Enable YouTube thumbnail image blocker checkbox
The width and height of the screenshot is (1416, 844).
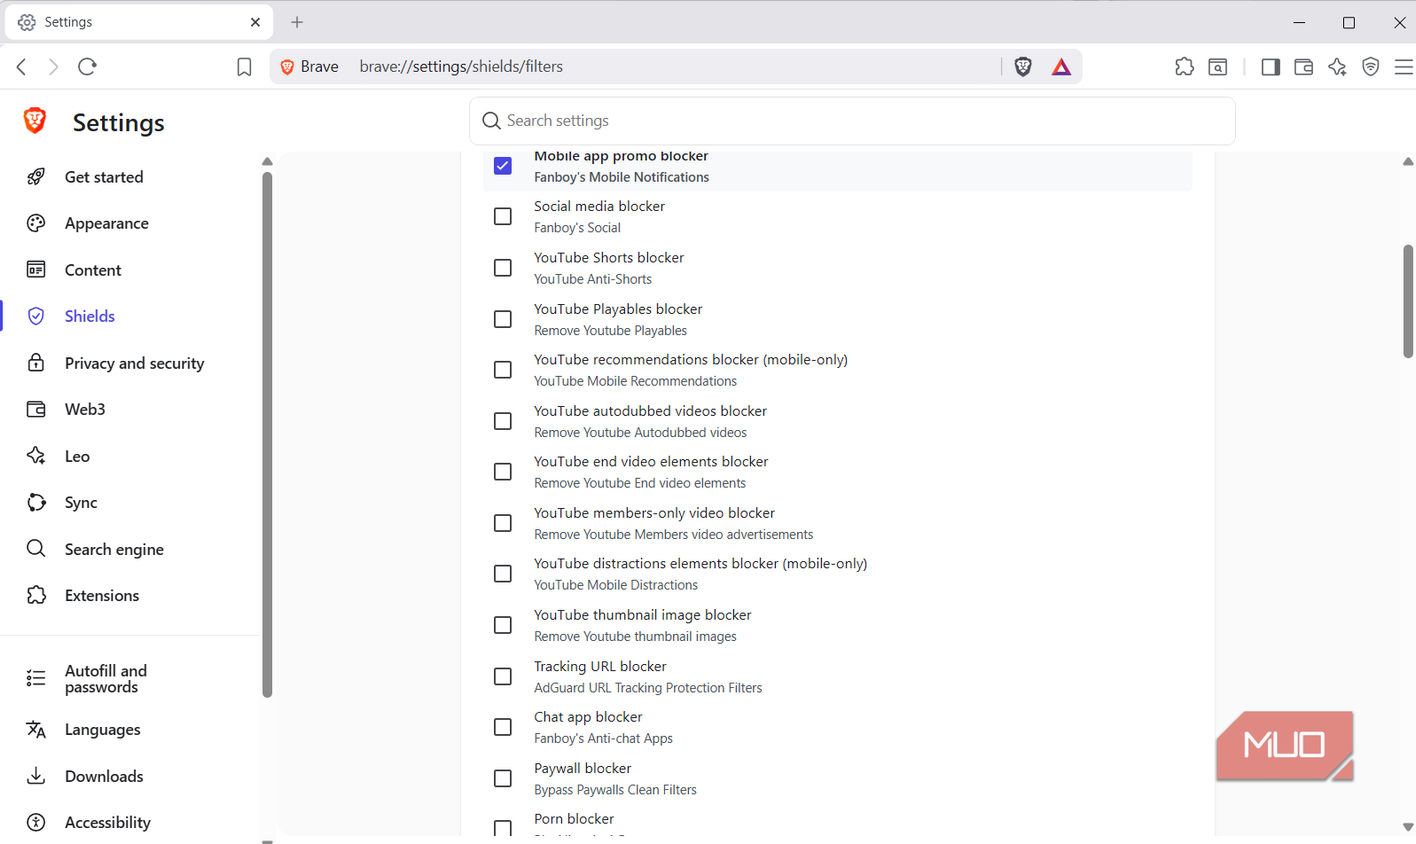pos(503,625)
